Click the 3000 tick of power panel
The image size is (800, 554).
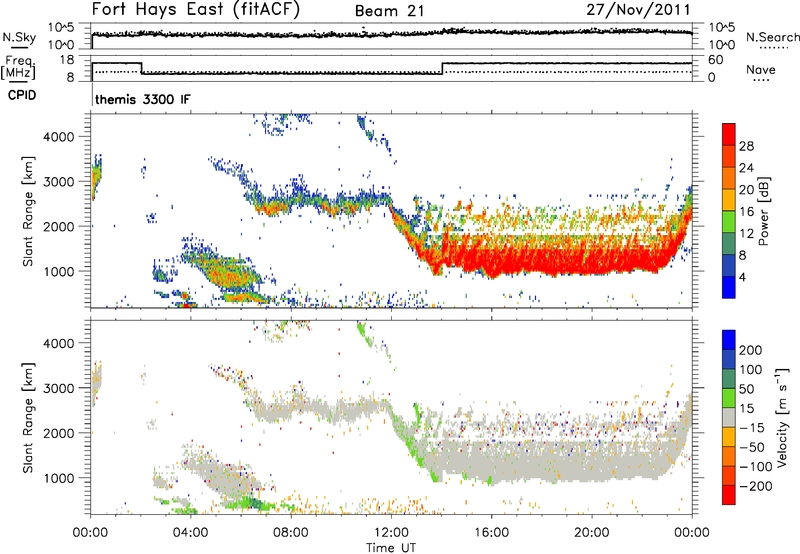[x=58, y=182]
